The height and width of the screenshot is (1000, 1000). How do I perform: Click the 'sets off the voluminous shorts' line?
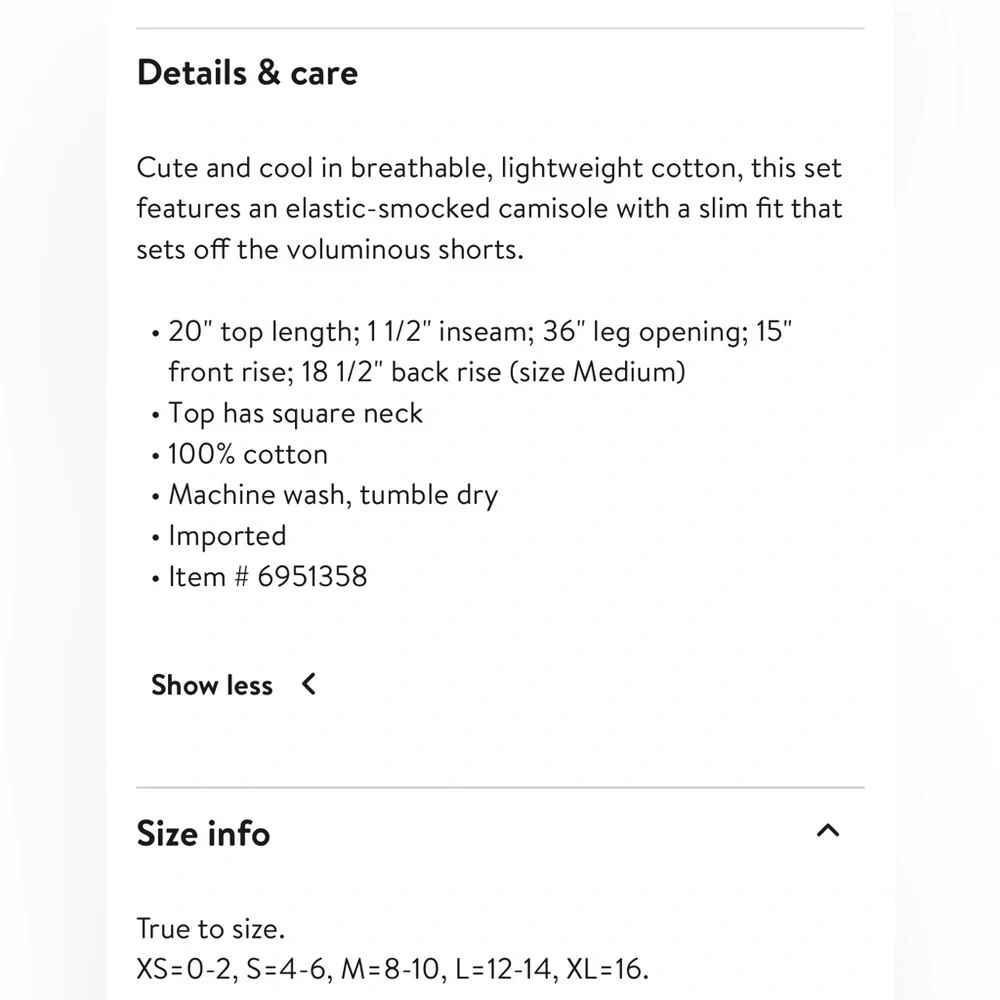coord(330,249)
